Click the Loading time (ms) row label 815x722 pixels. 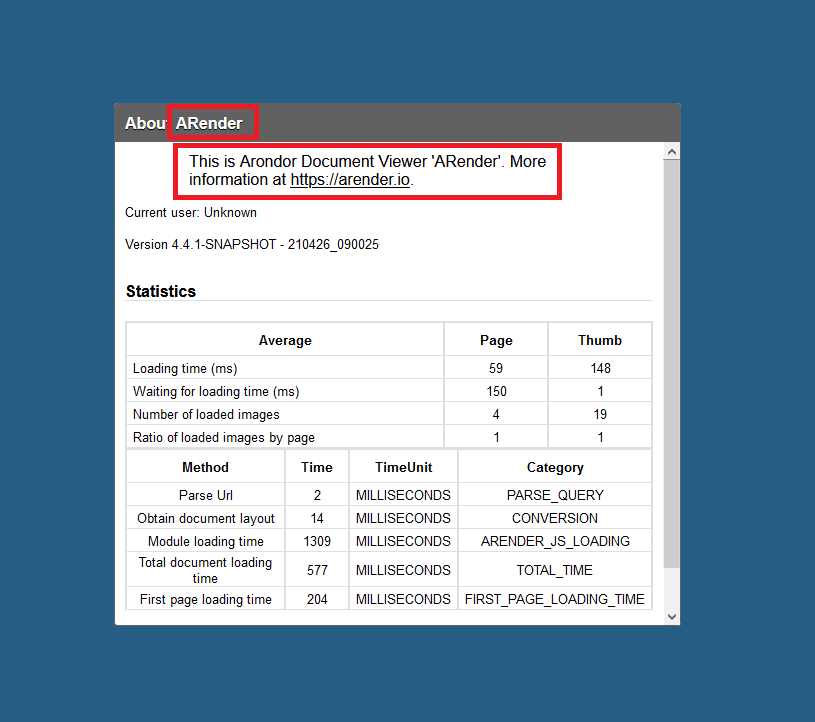(185, 368)
